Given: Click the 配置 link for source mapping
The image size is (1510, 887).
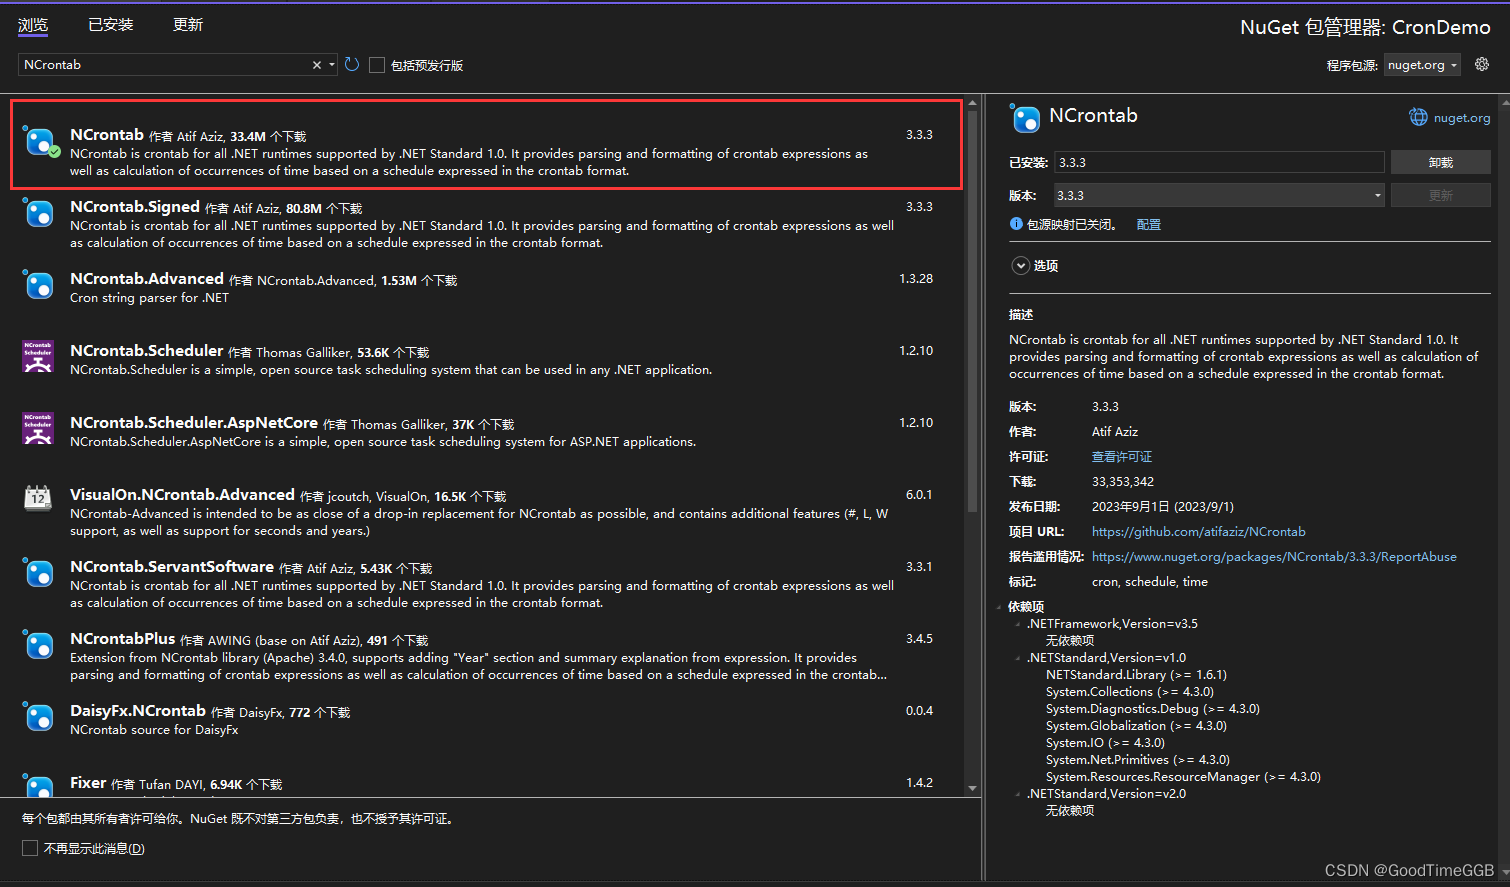Looking at the screenshot, I should (x=1149, y=224).
